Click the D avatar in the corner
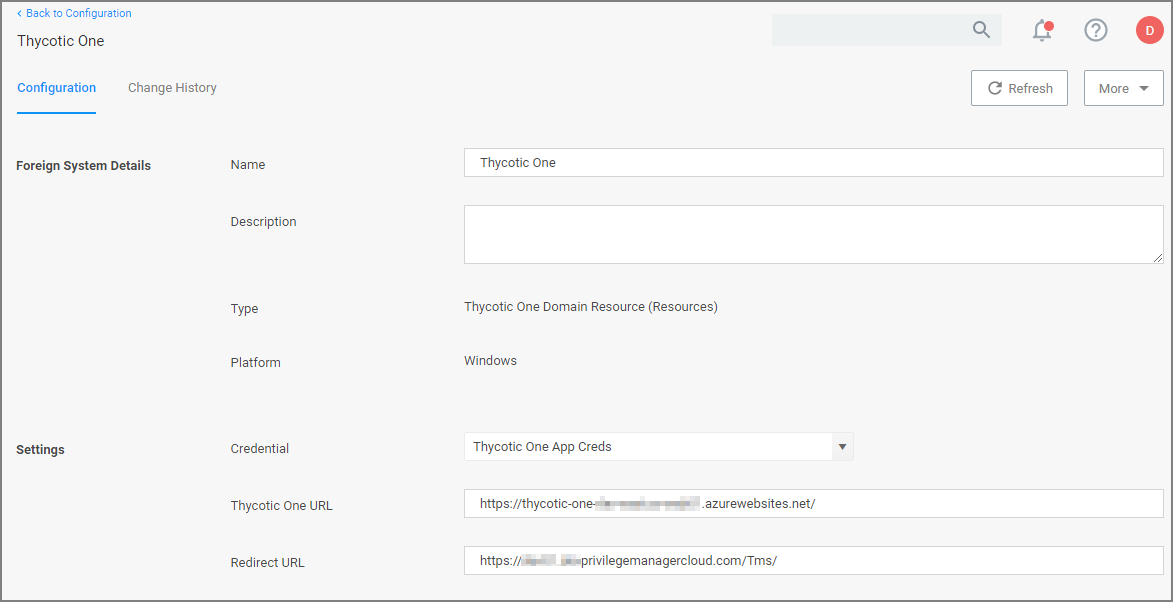 pos(1149,30)
